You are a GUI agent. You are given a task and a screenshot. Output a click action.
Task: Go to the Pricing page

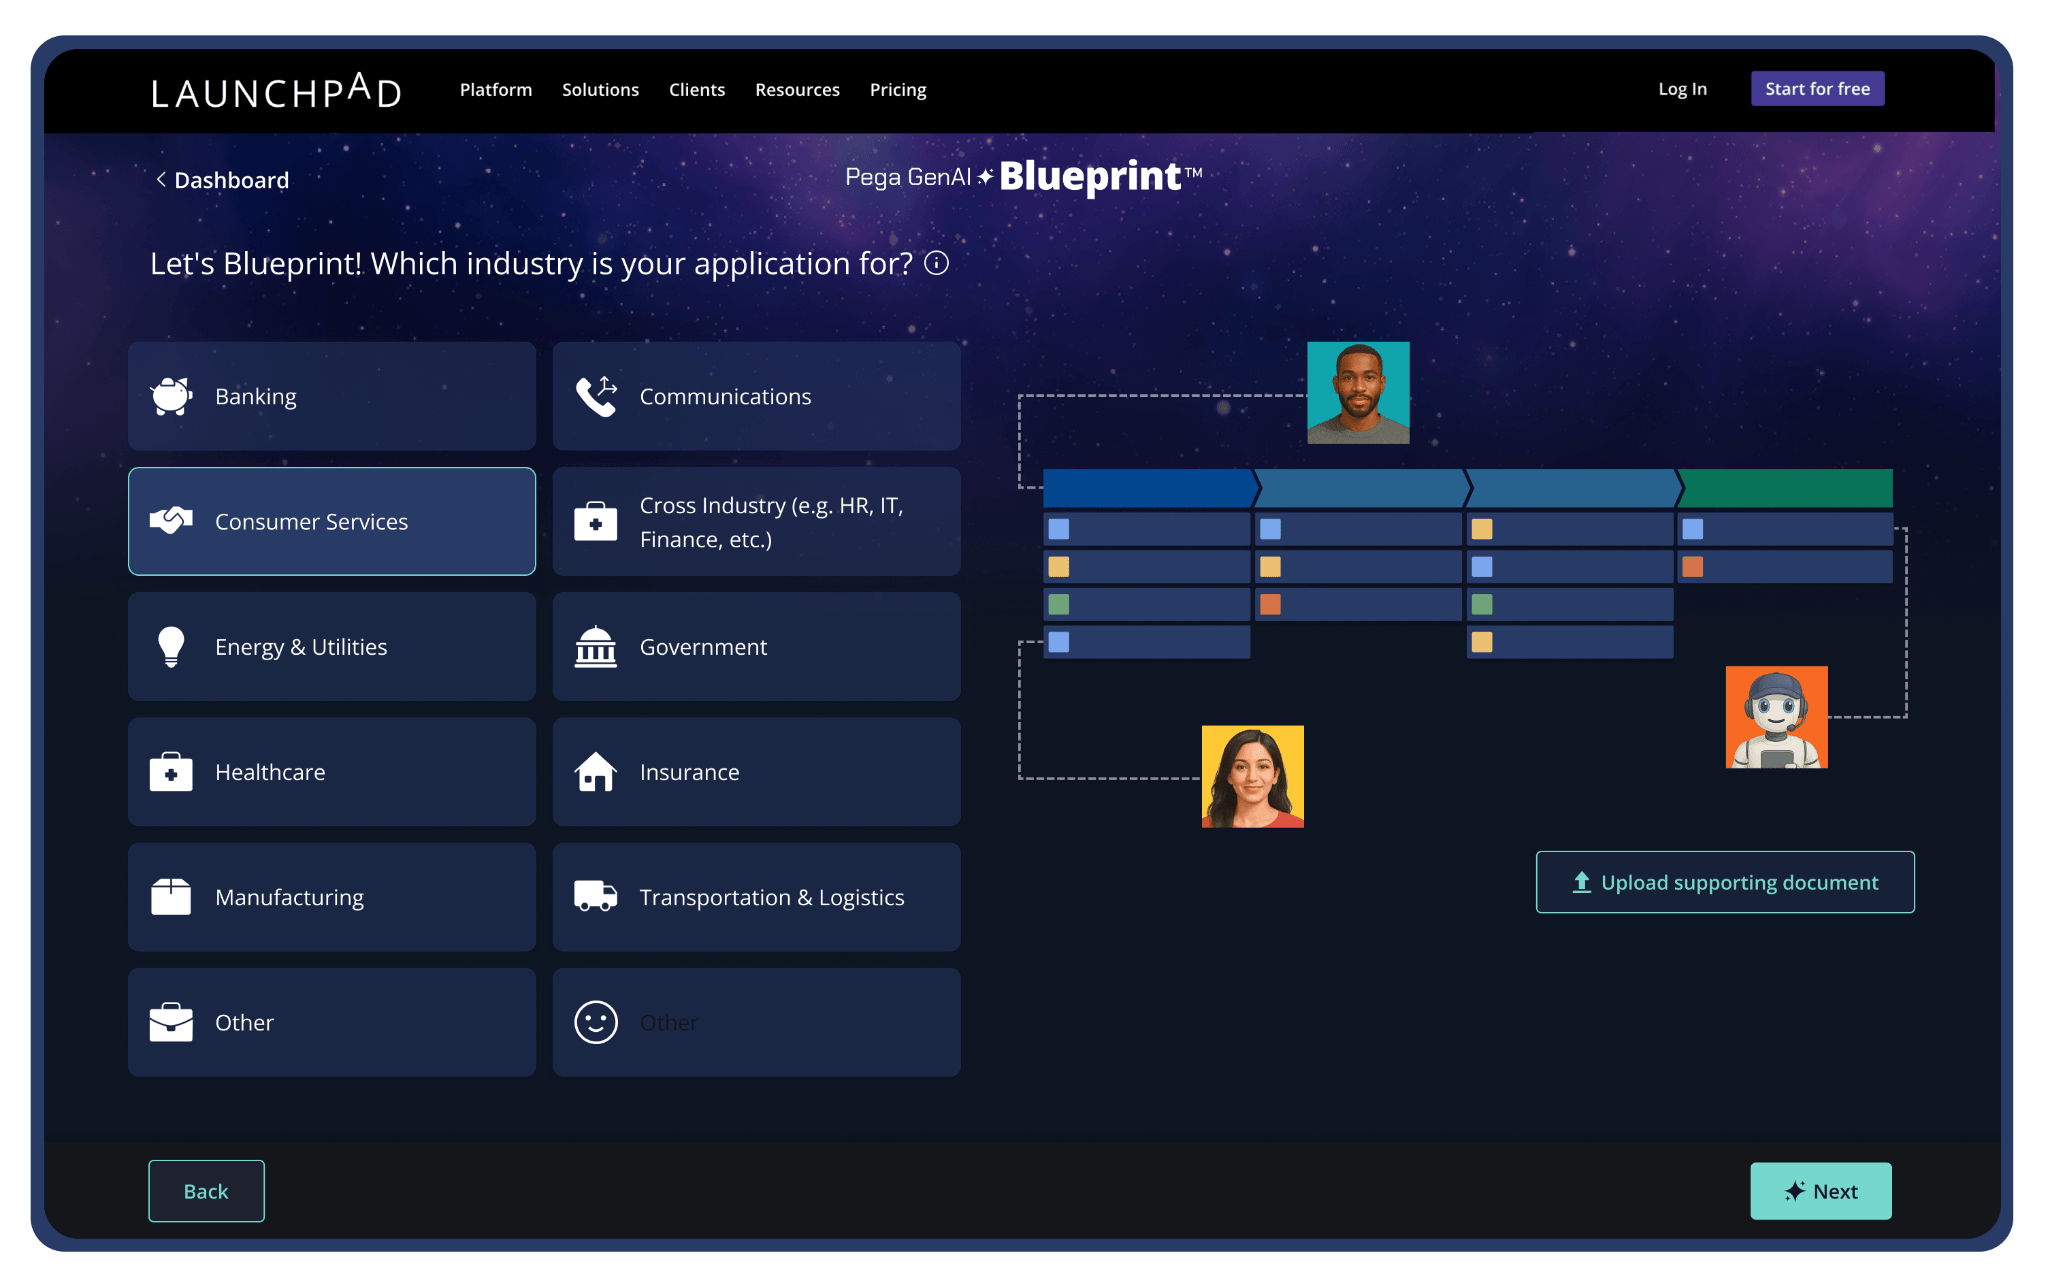[898, 90]
